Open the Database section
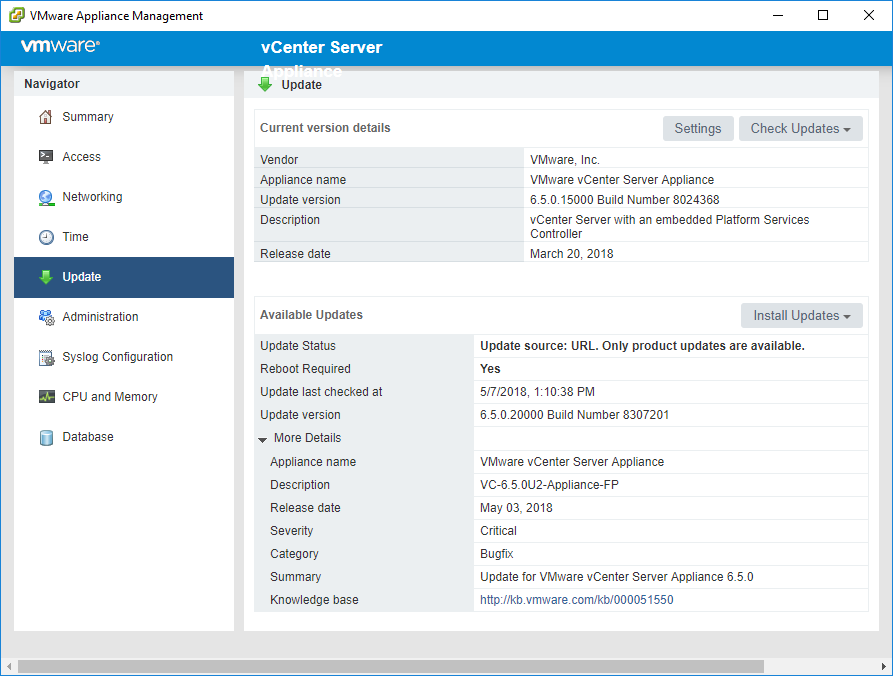Image resolution: width=893 pixels, height=676 pixels. pyautogui.click(x=124, y=437)
